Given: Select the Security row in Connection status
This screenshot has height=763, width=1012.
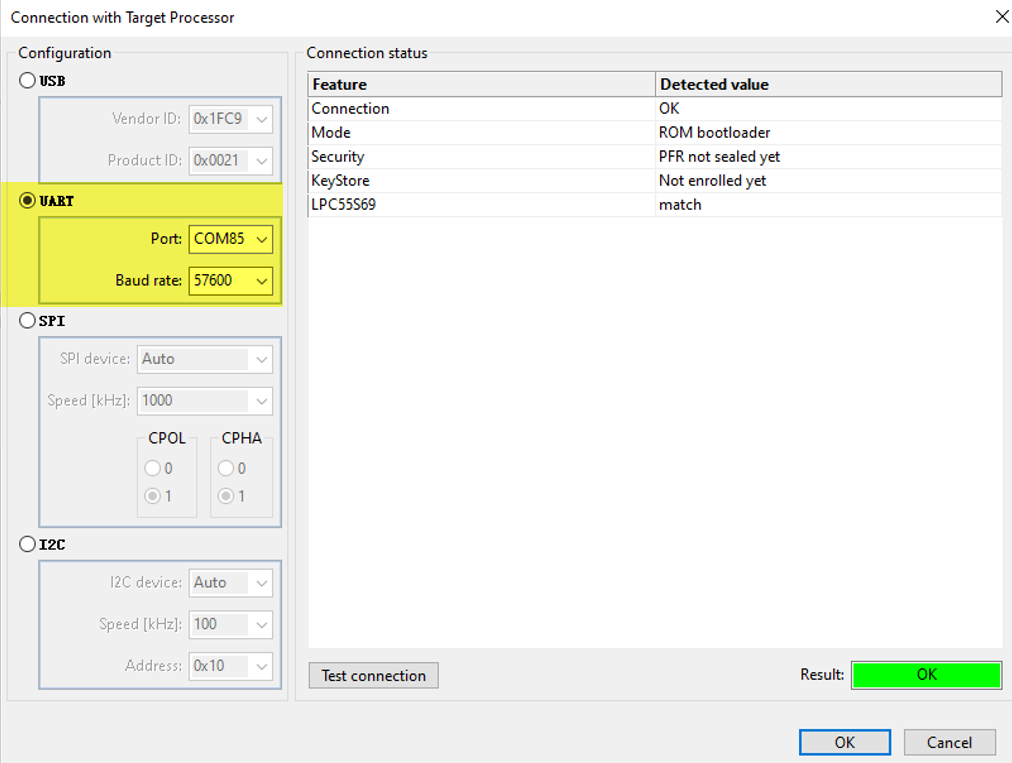Looking at the screenshot, I should (480, 156).
